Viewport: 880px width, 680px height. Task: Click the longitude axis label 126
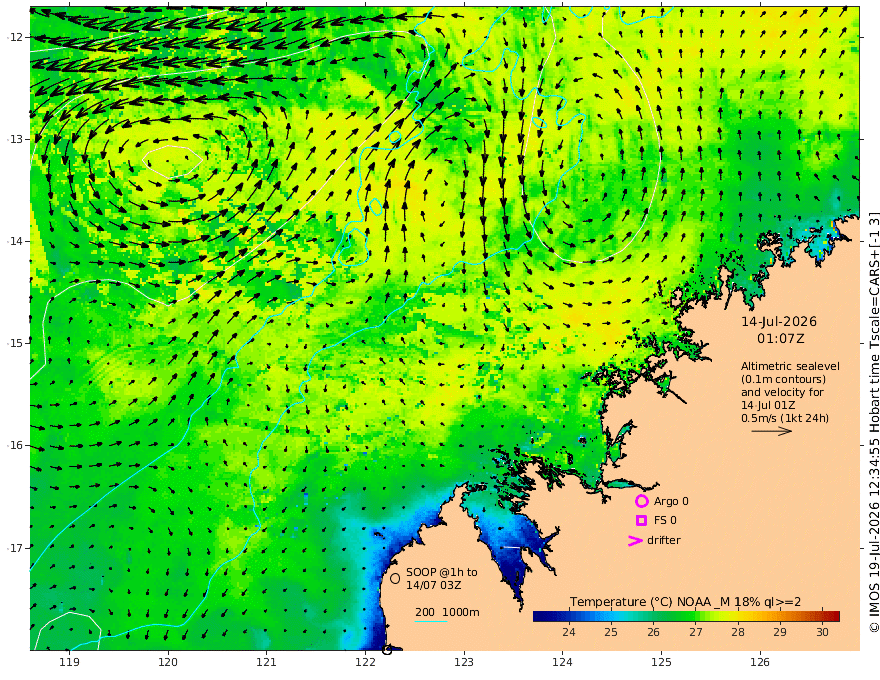[760, 662]
